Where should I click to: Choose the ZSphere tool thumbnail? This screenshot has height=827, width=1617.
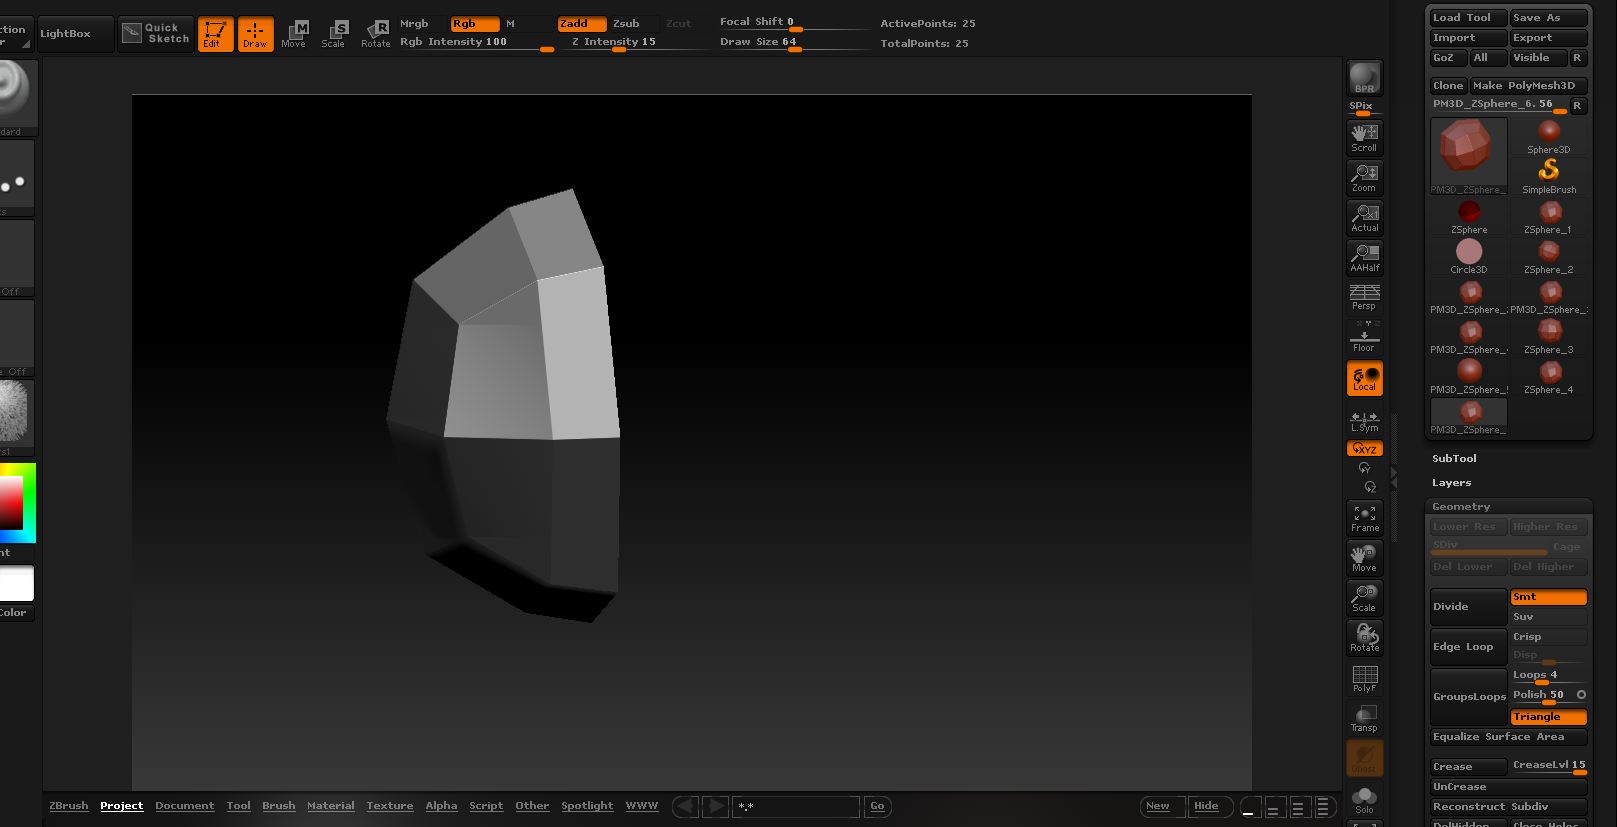1469,216
